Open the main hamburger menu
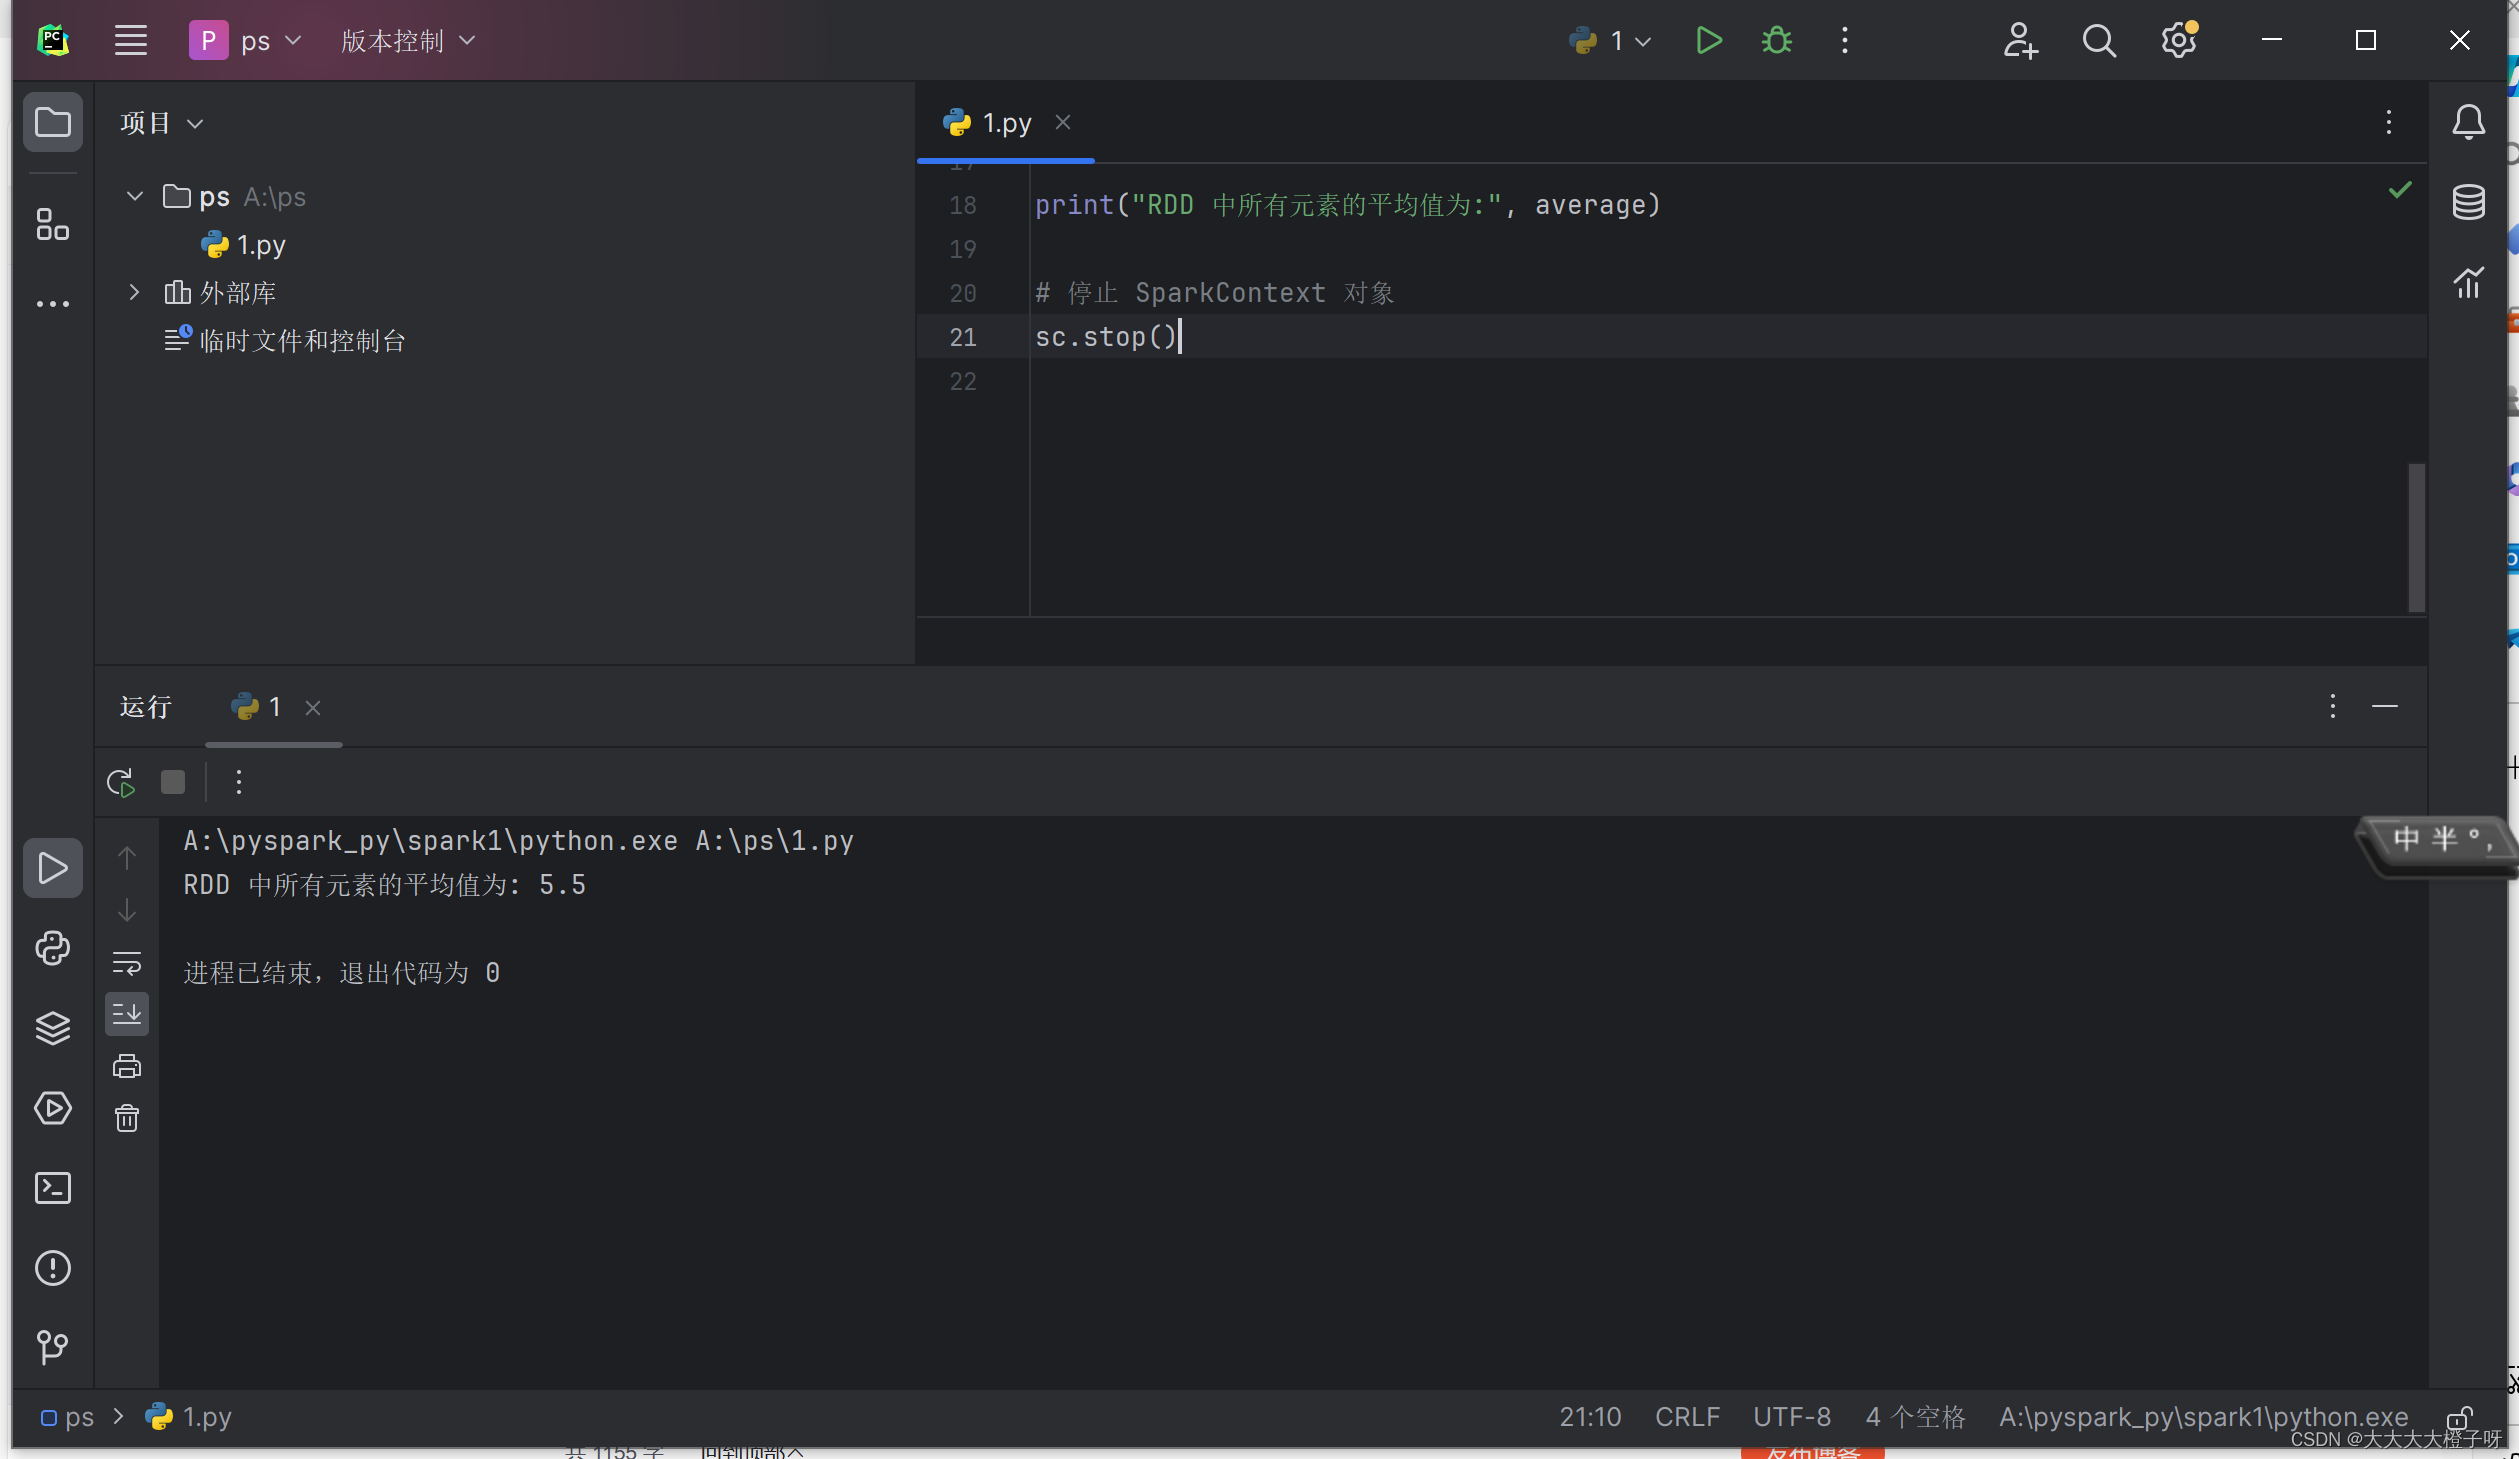Image resolution: width=2519 pixels, height=1459 pixels. click(131, 41)
